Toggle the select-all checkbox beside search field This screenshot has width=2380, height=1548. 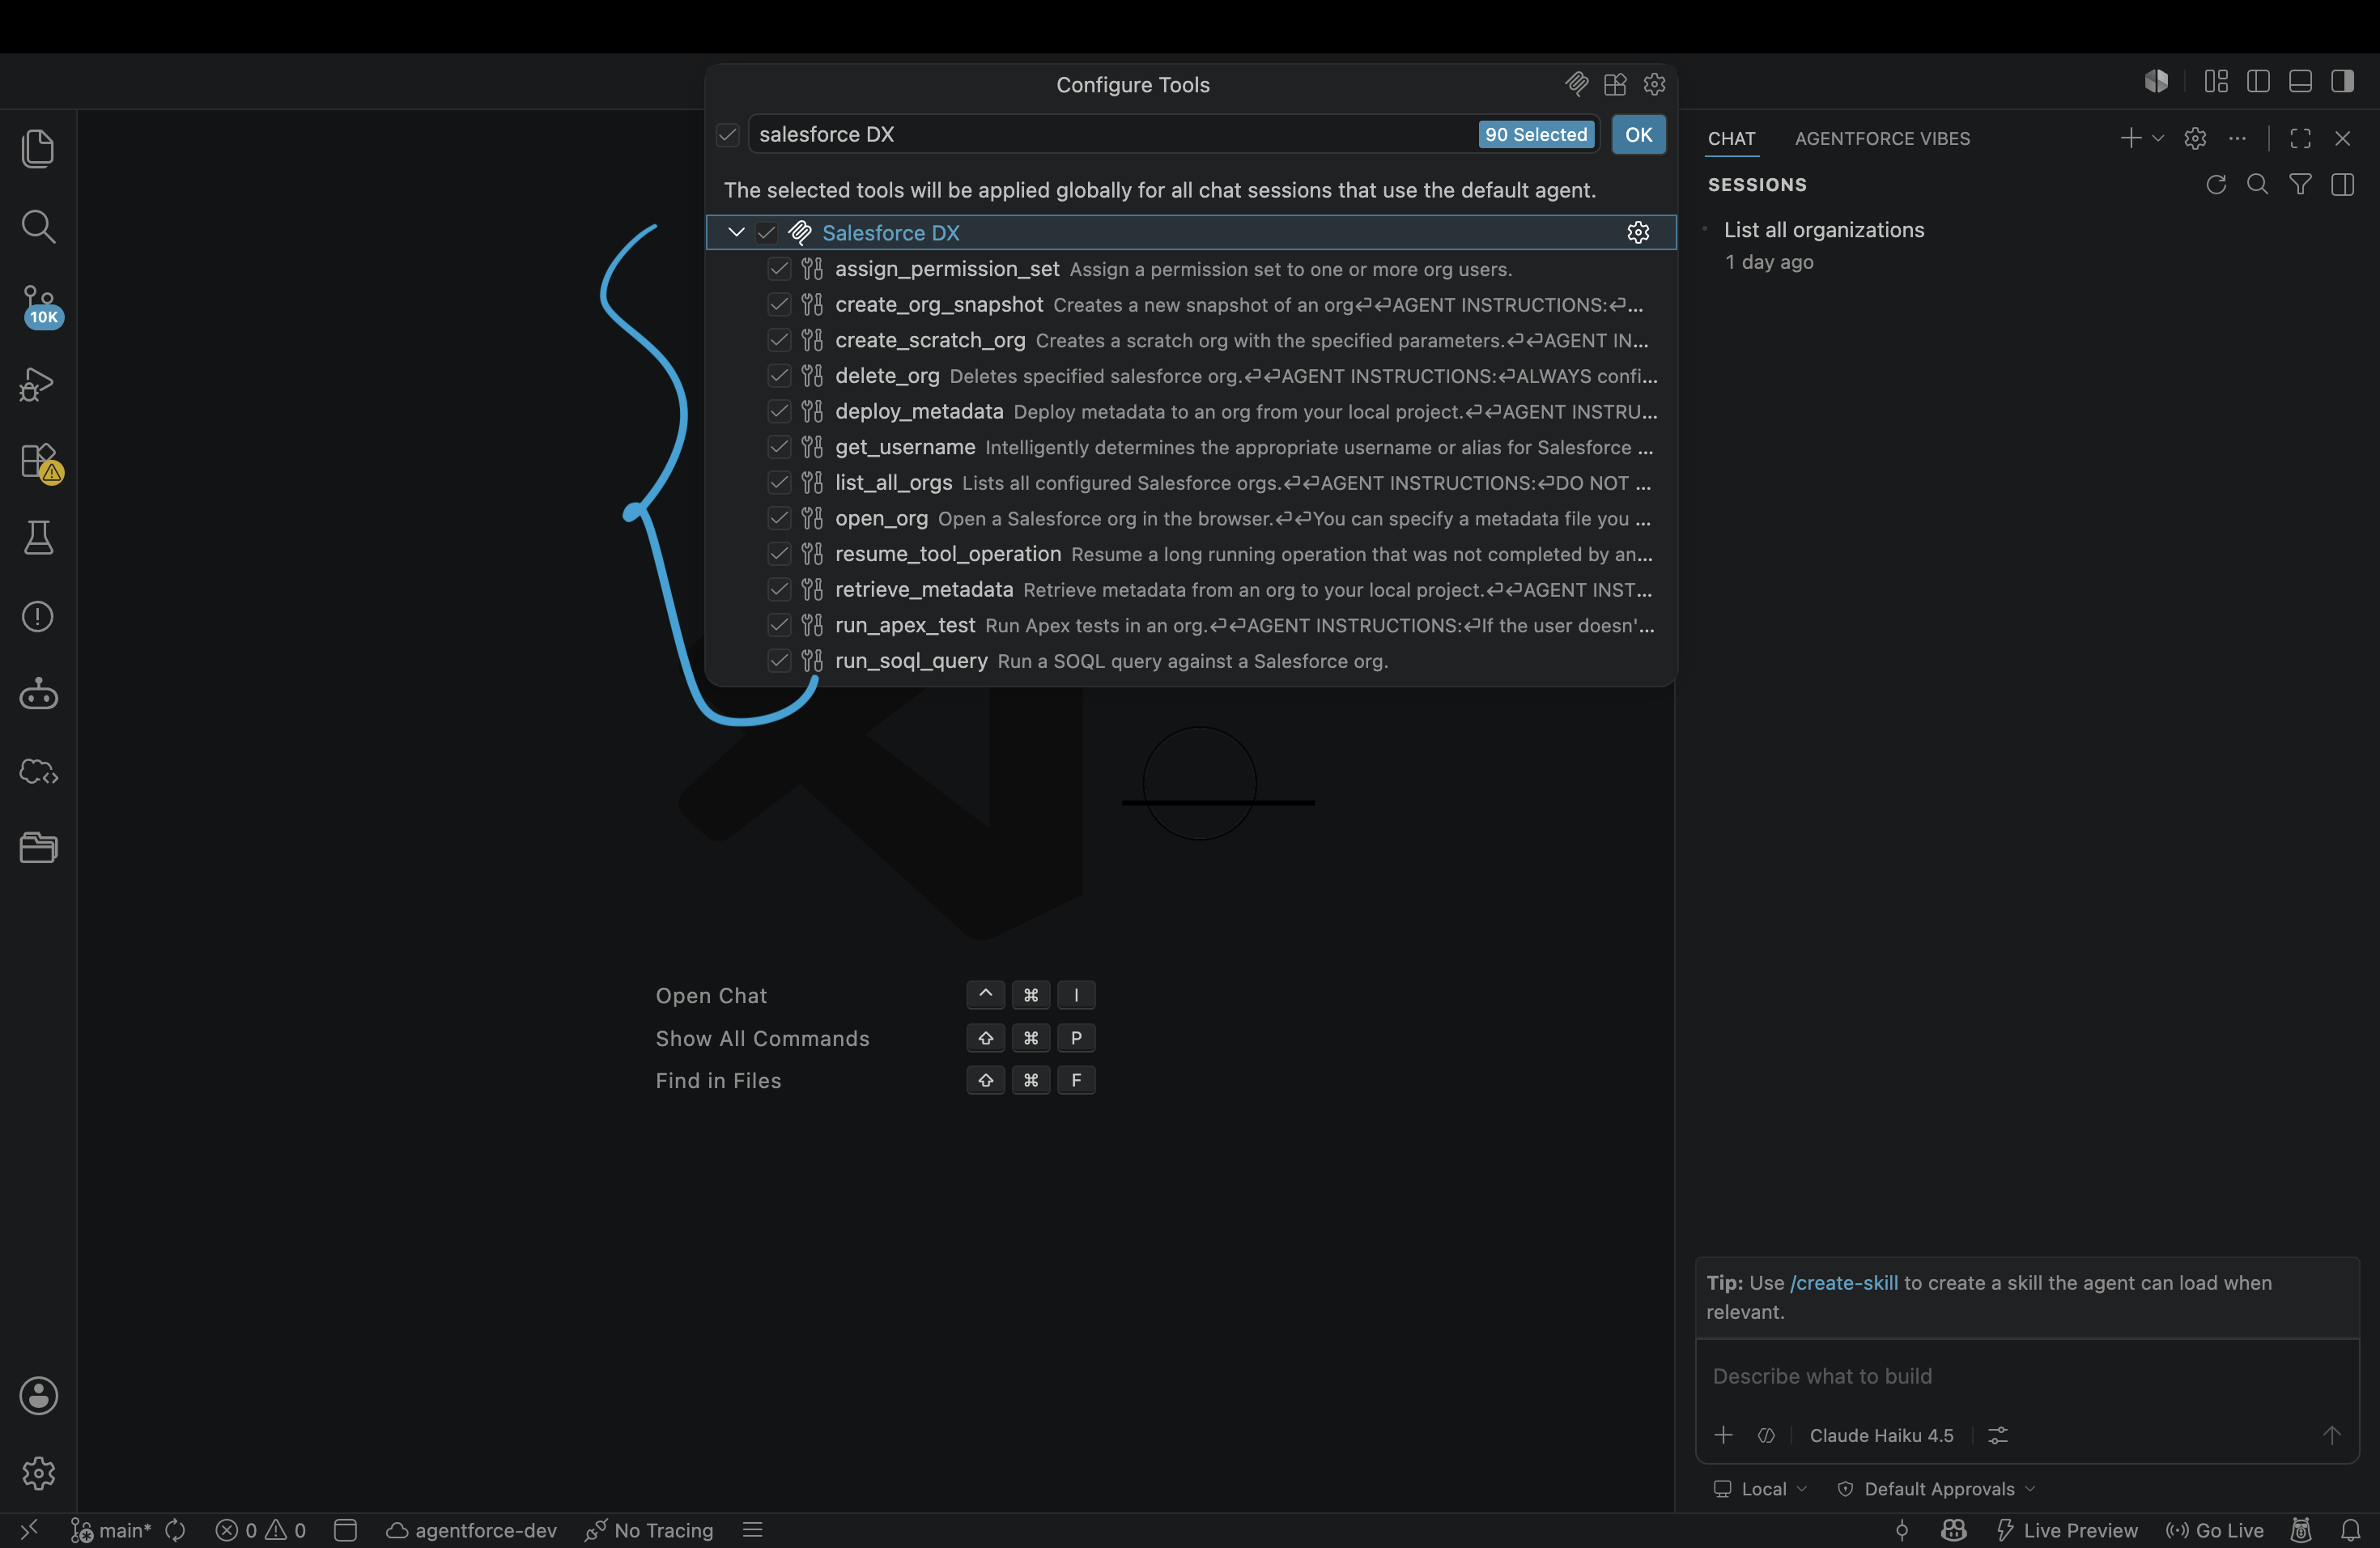(727, 134)
